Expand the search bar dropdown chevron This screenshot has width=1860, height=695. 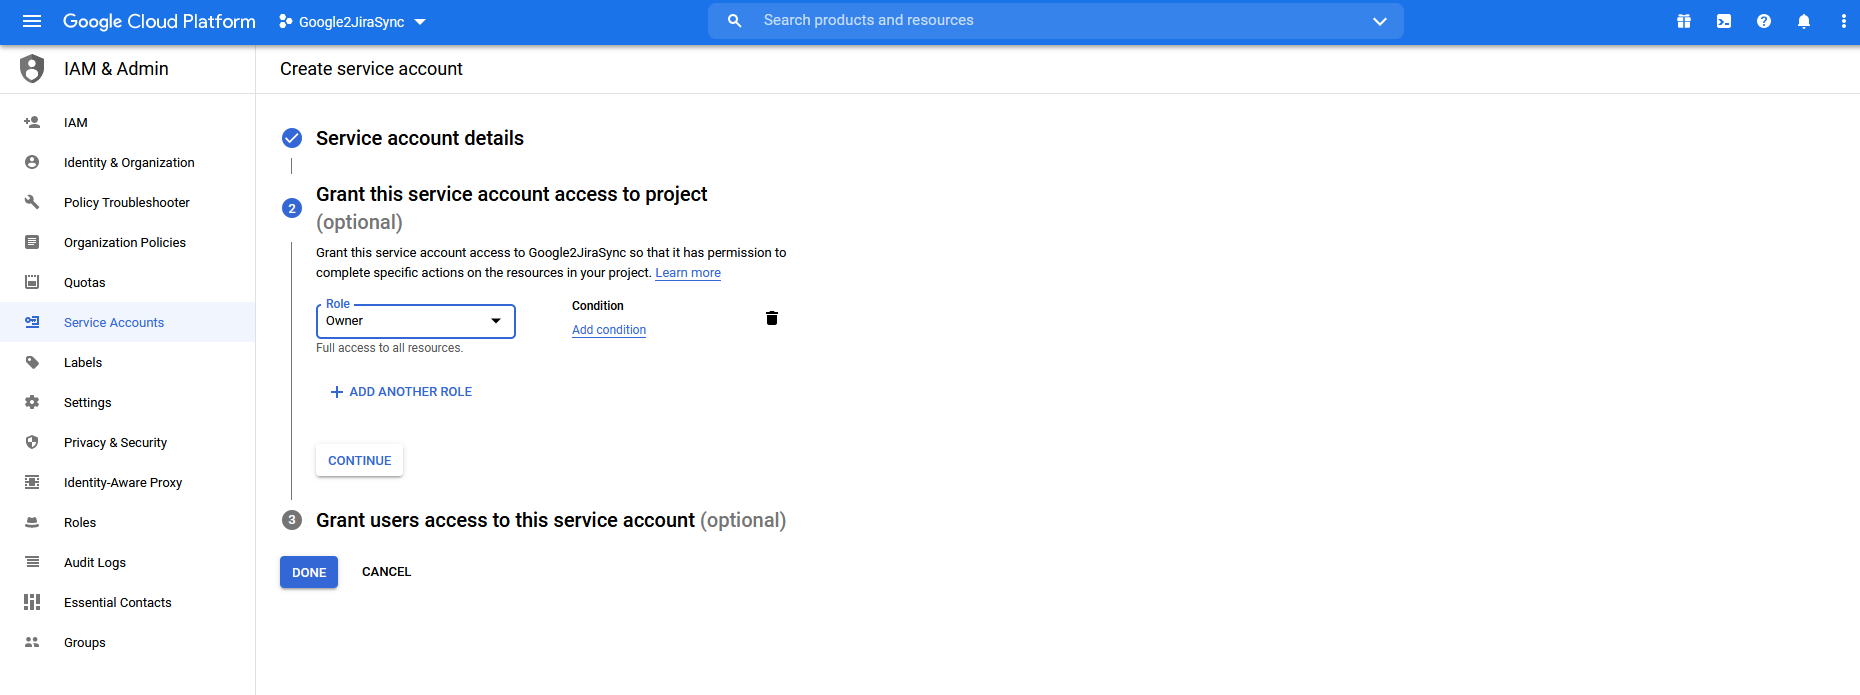[x=1380, y=21]
